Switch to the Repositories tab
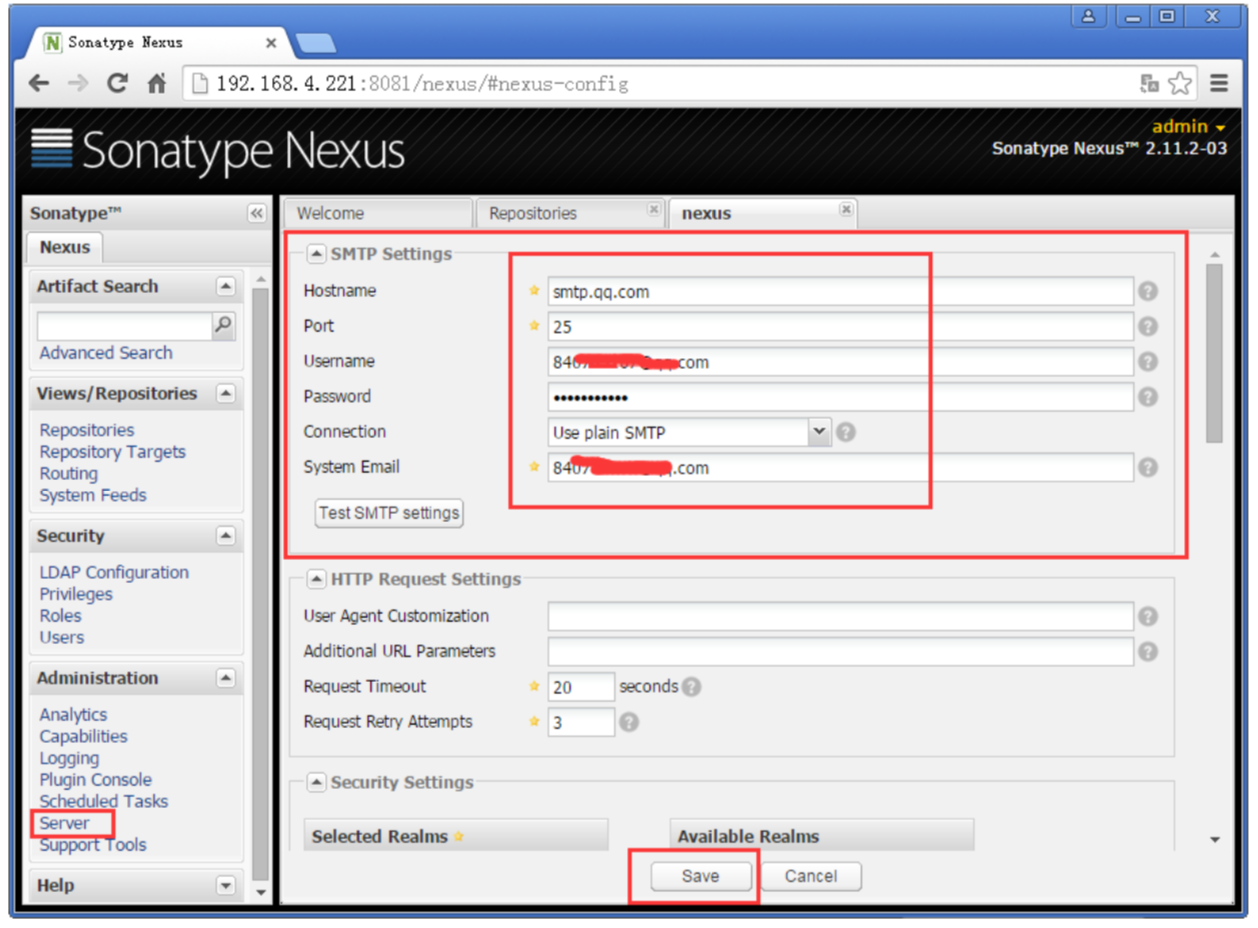 (570, 213)
